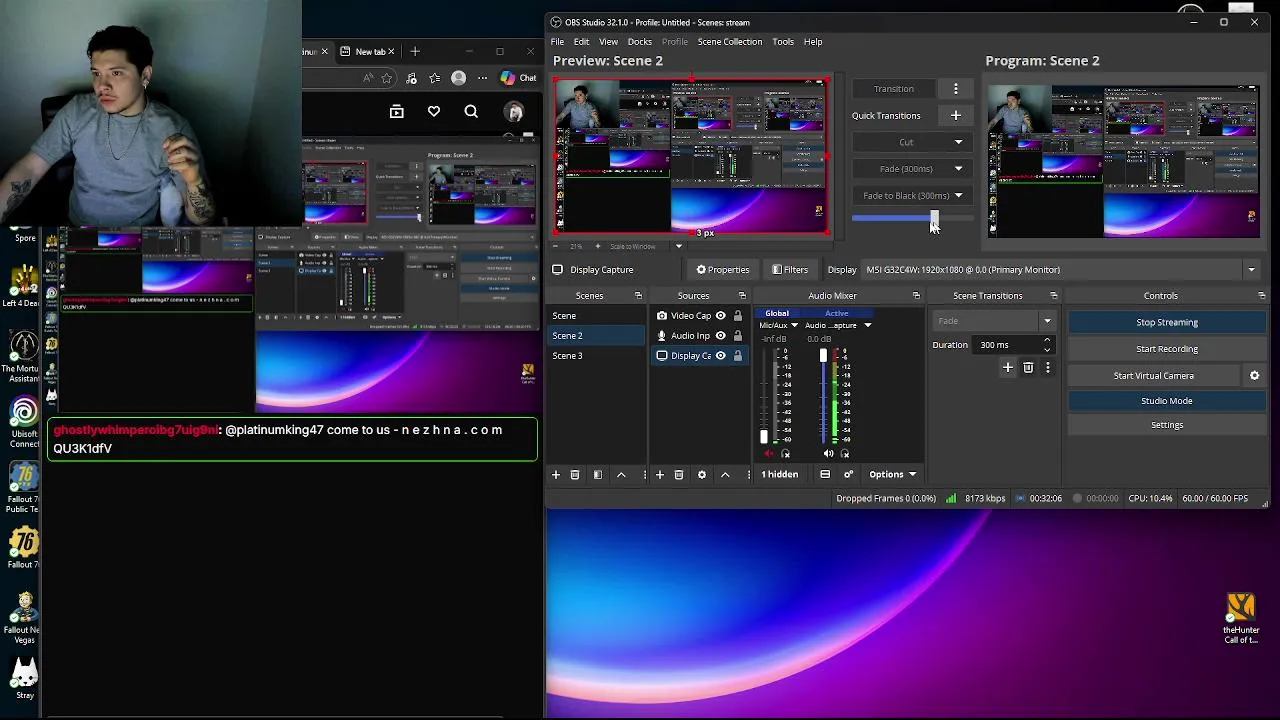The width and height of the screenshot is (1280, 720).
Task: Open the Edit menu
Action: [581, 42]
